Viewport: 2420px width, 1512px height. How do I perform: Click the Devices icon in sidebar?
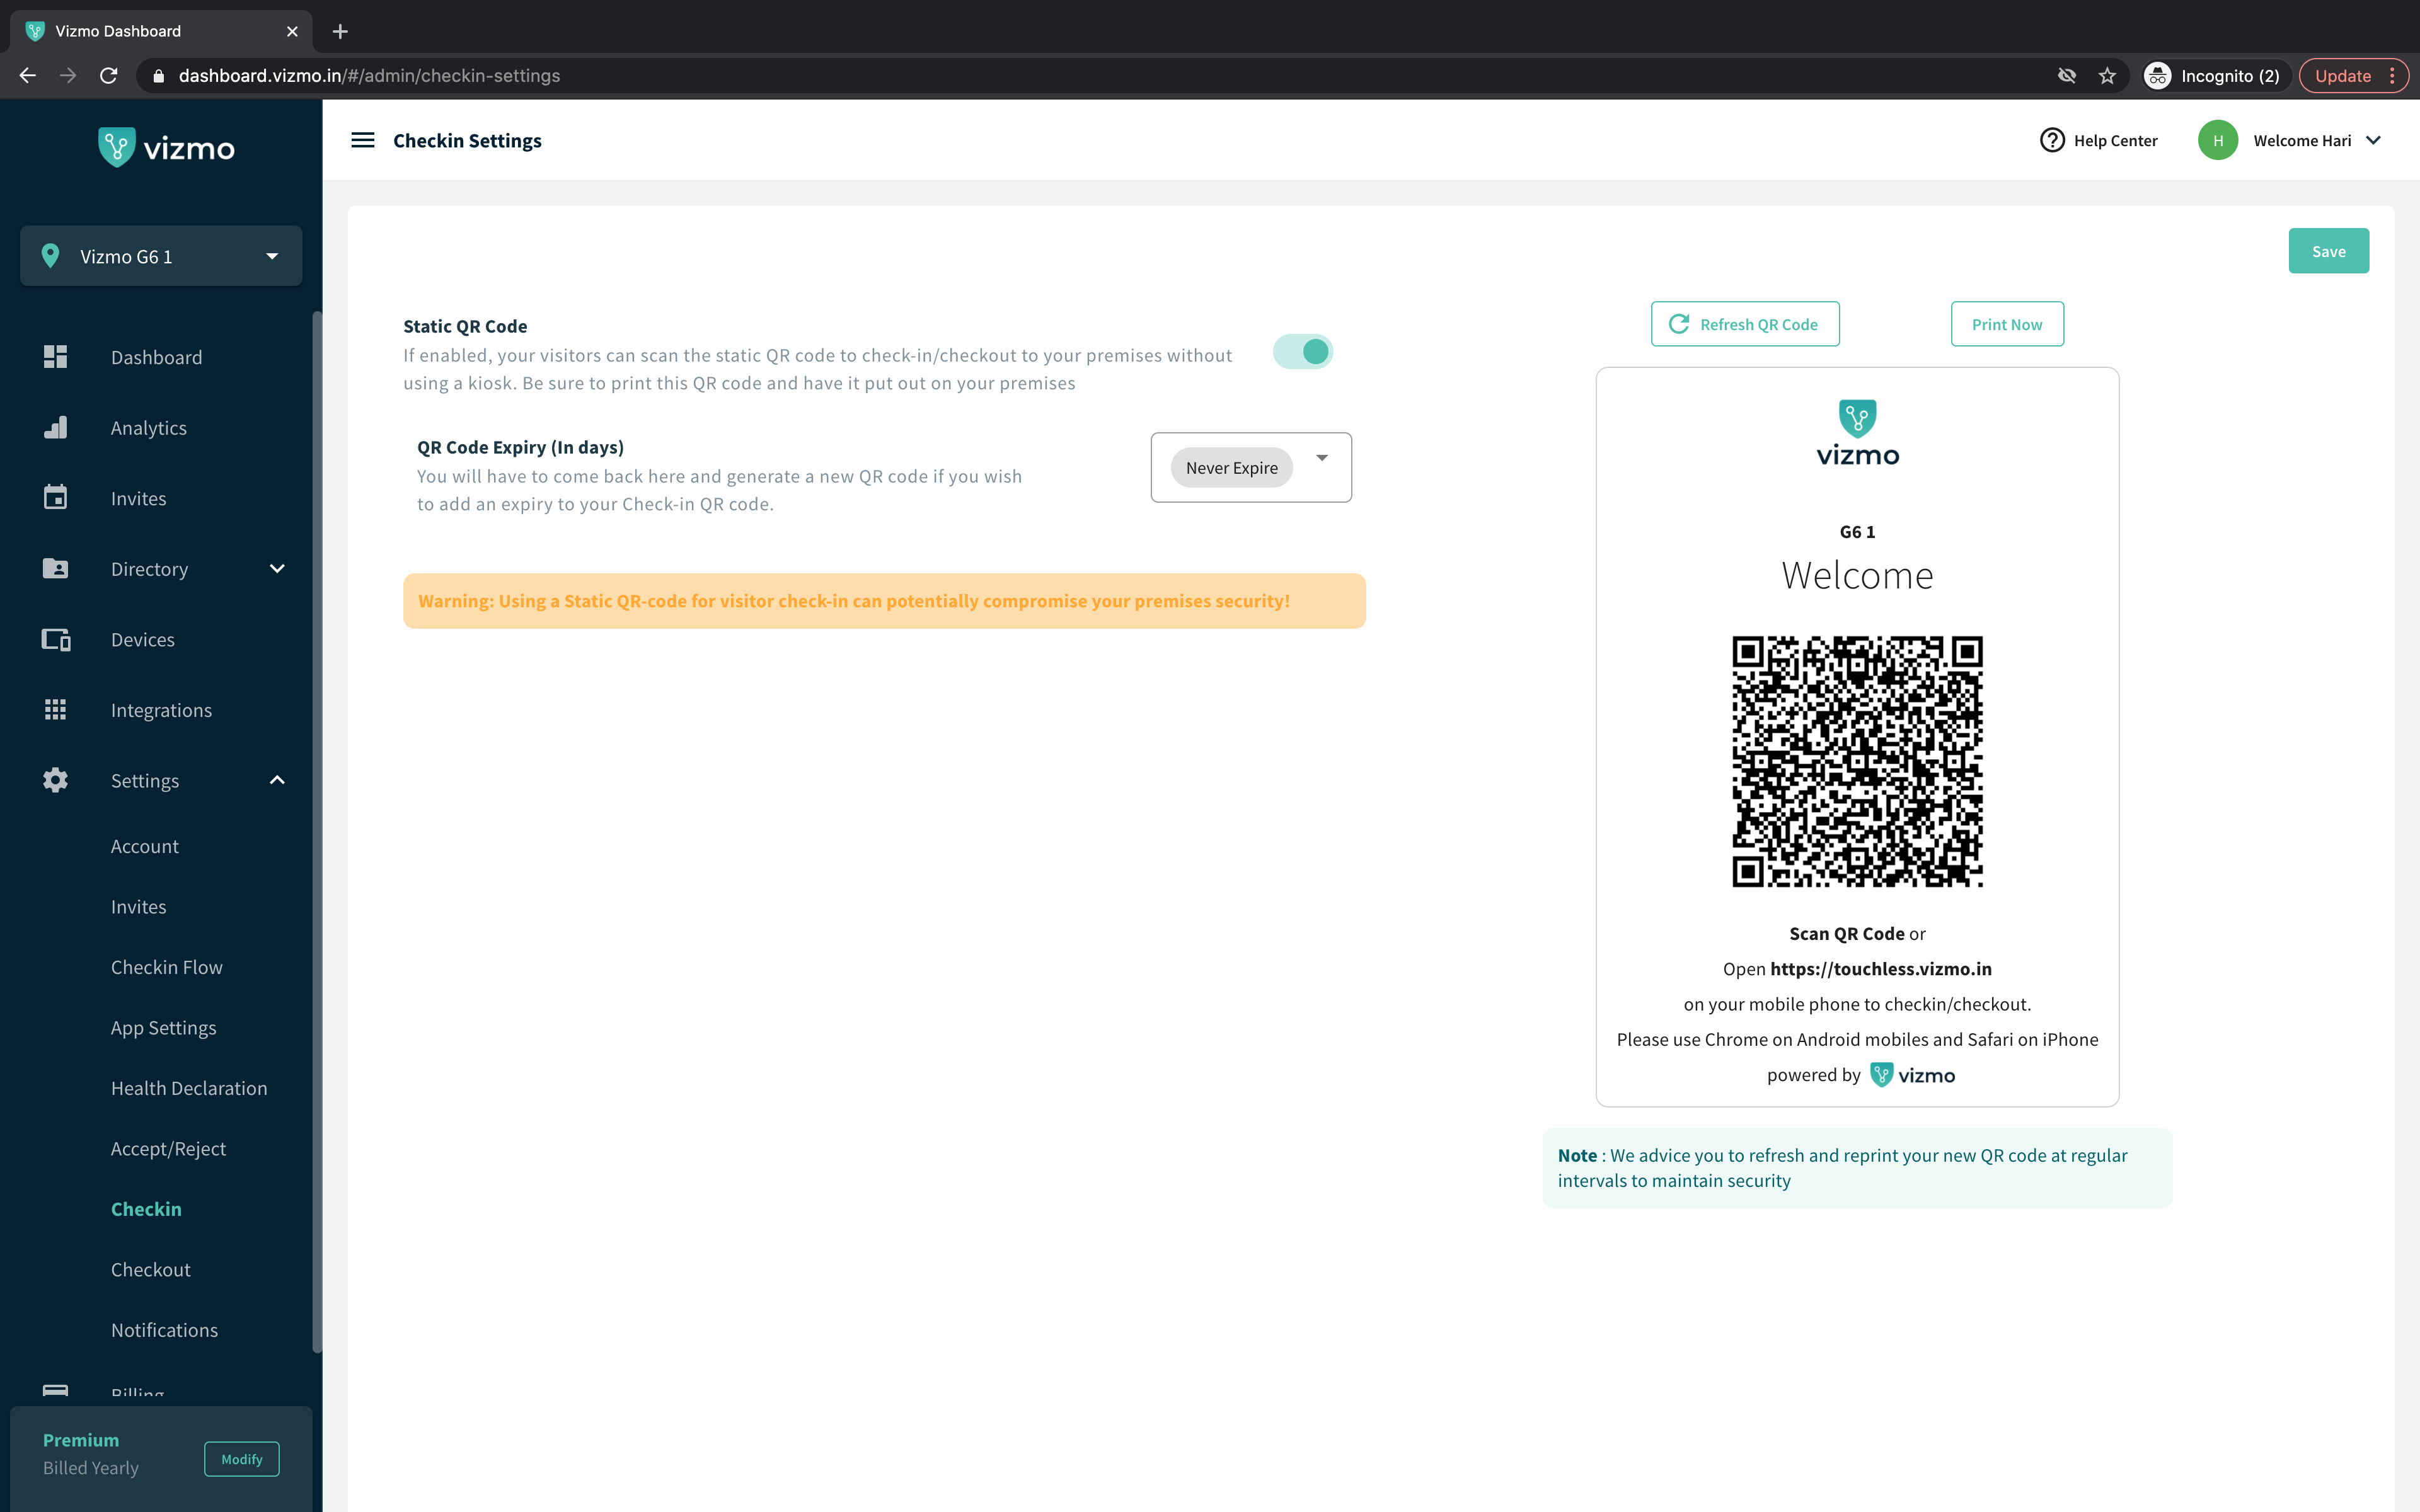[x=55, y=640]
